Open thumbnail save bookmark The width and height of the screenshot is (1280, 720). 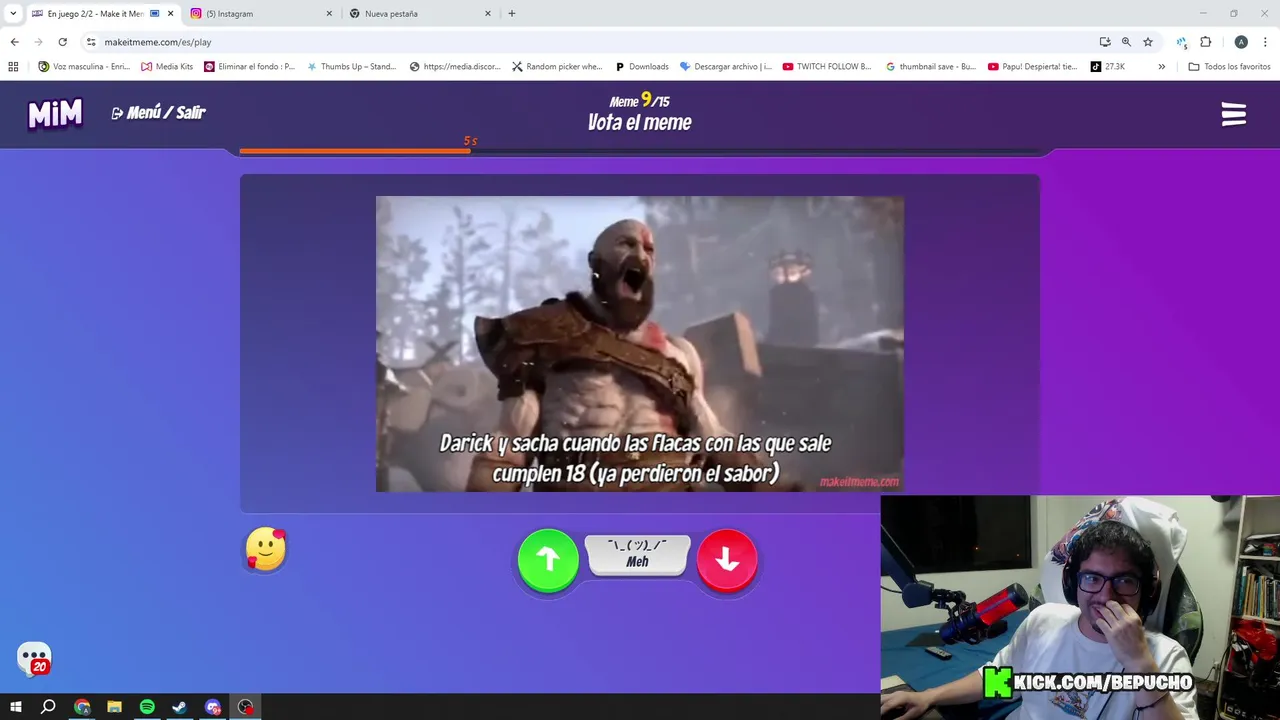931,67
